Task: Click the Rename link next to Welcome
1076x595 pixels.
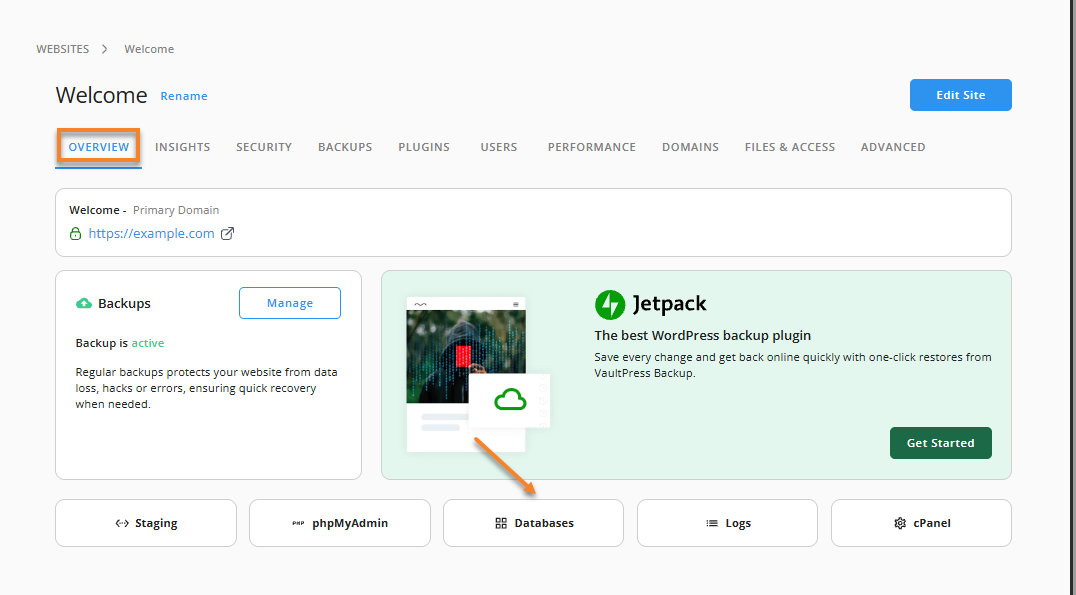Action: coord(184,96)
